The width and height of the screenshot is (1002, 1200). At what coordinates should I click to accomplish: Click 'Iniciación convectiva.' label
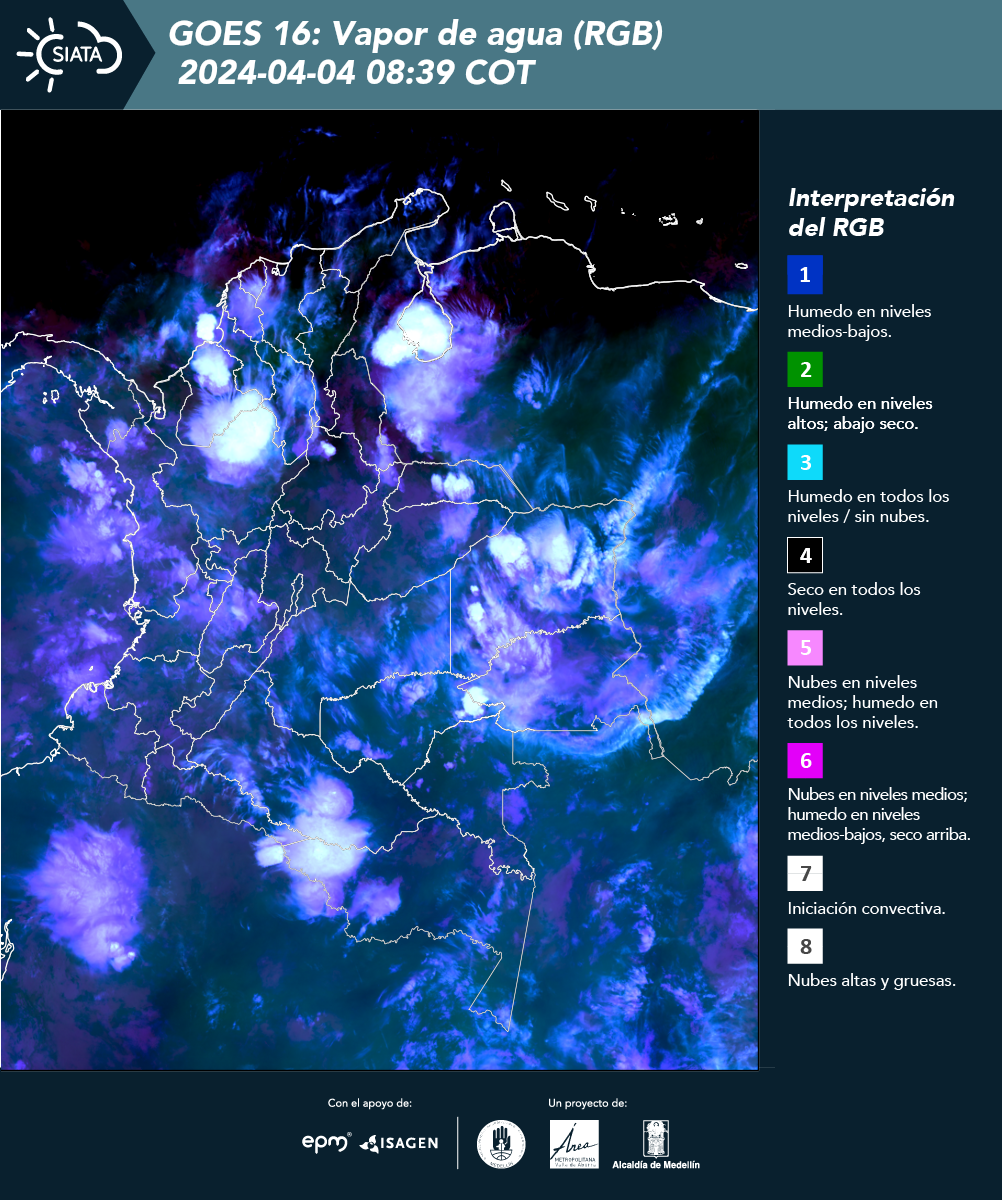click(x=866, y=909)
